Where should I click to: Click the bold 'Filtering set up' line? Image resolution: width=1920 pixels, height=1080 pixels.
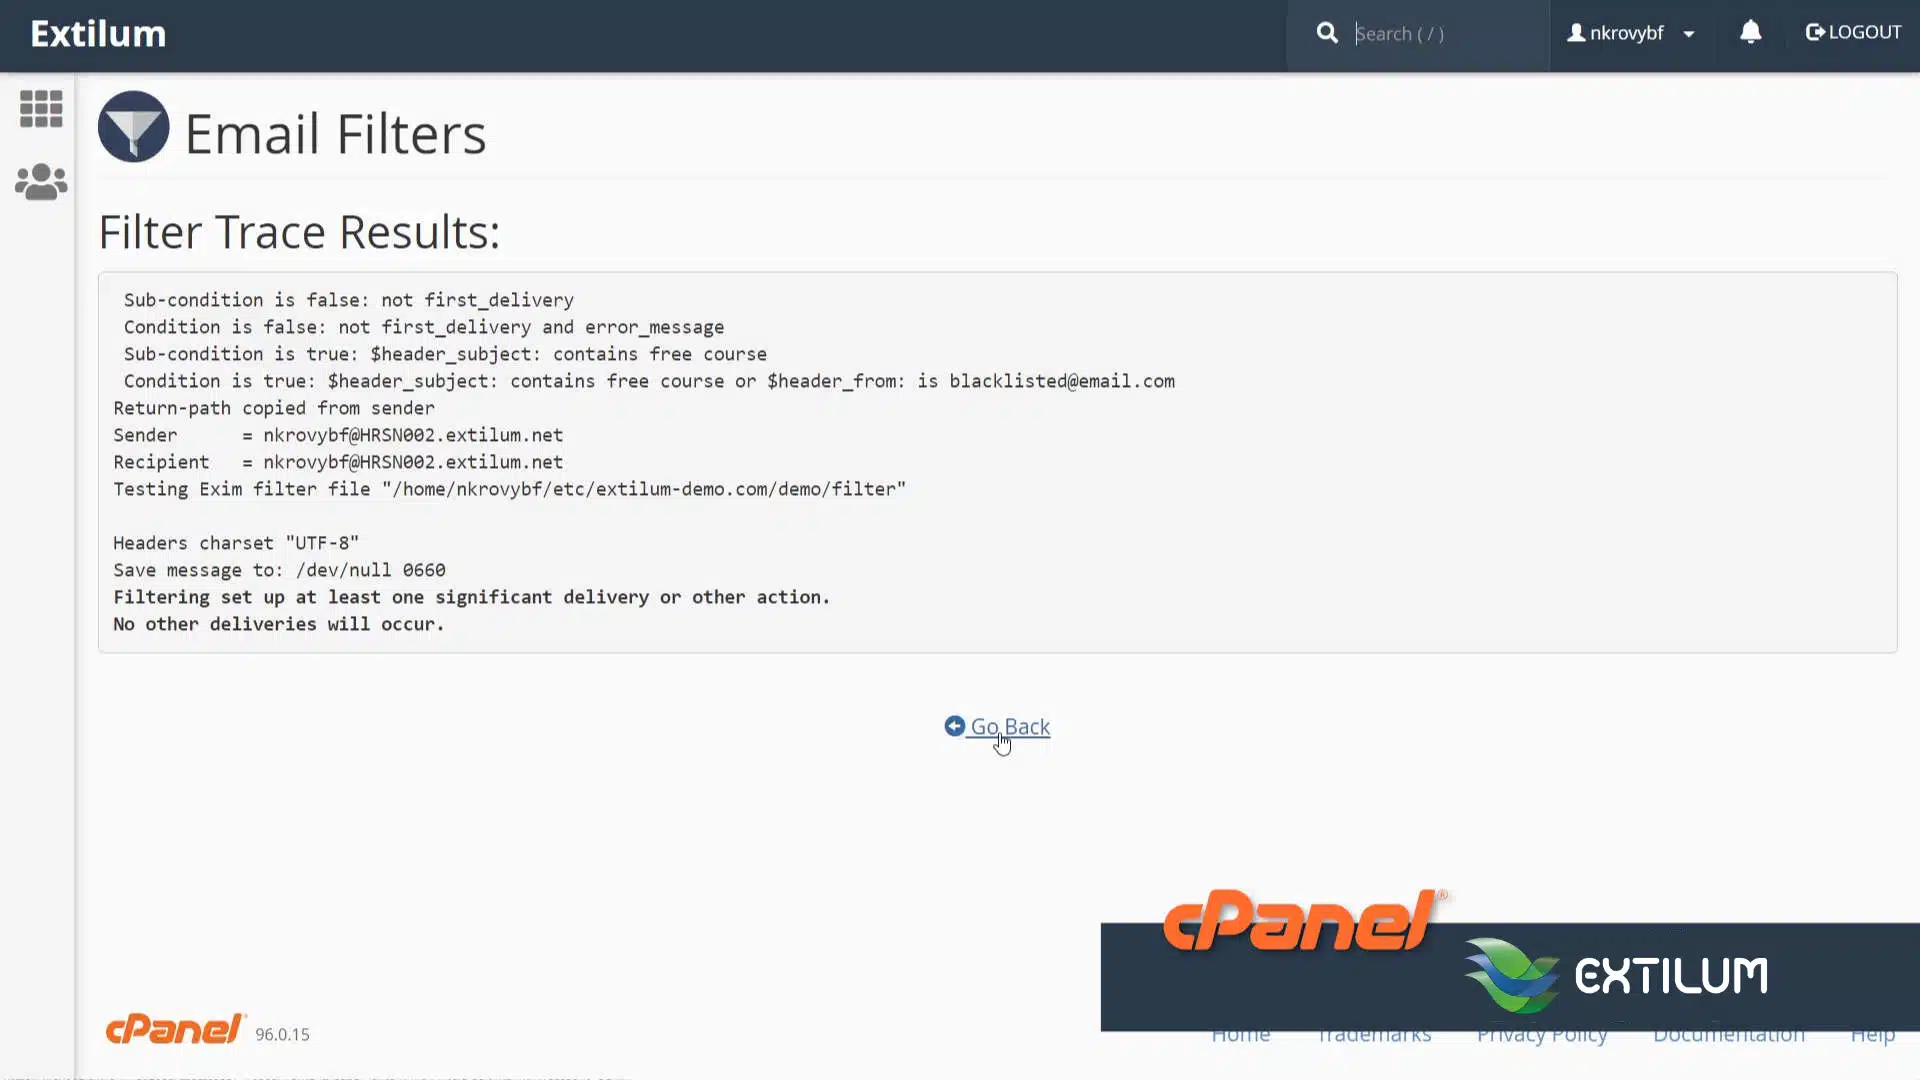pos(472,597)
